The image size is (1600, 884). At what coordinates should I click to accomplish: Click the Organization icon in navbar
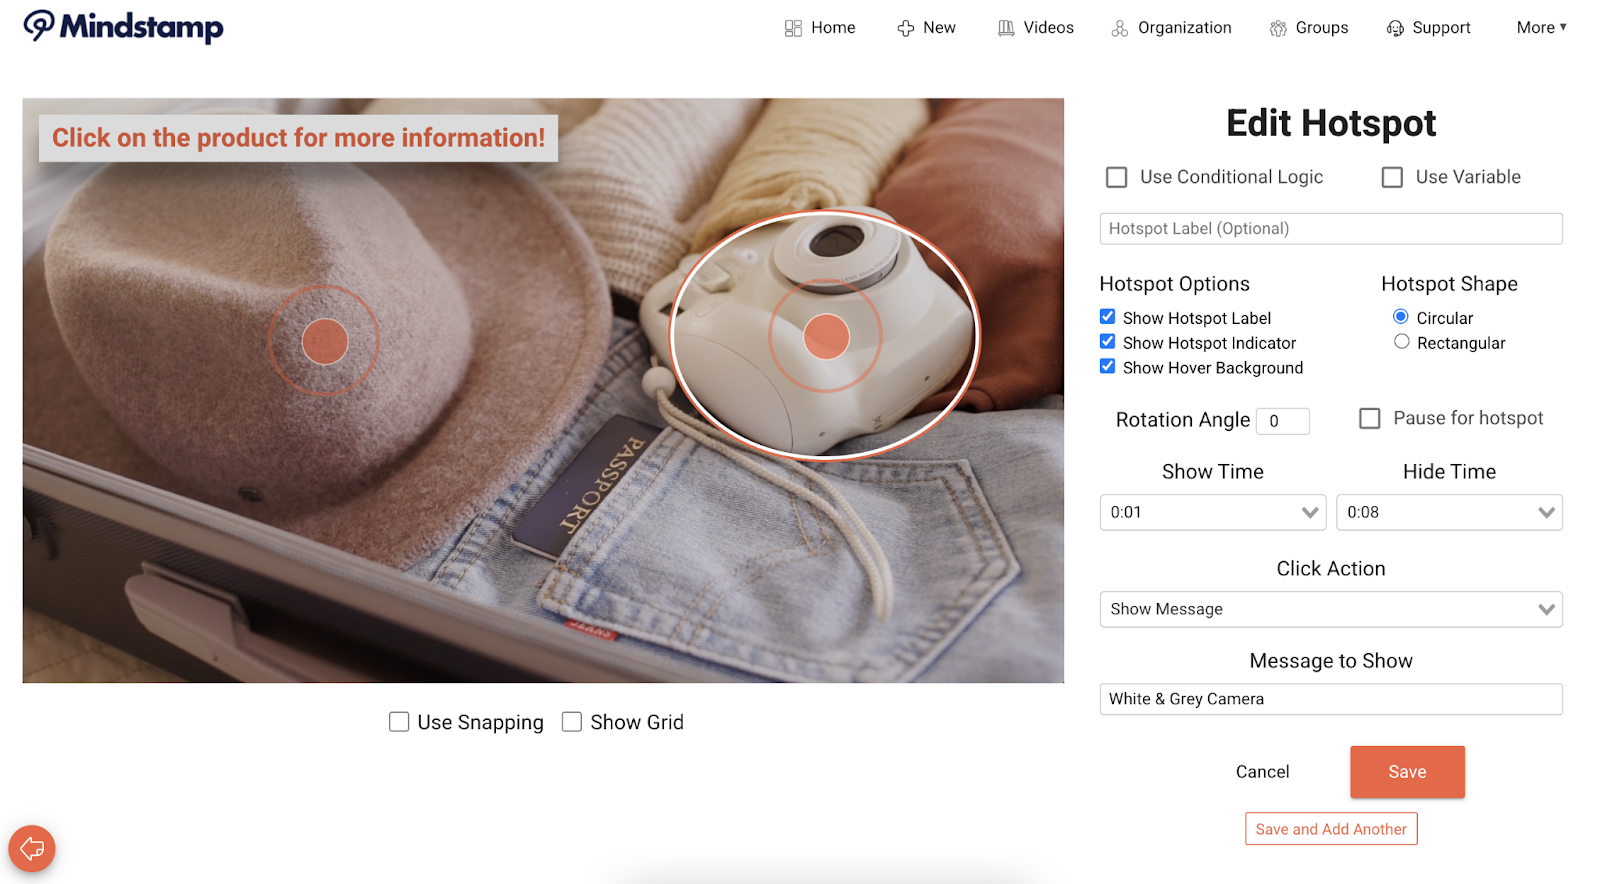(1120, 28)
